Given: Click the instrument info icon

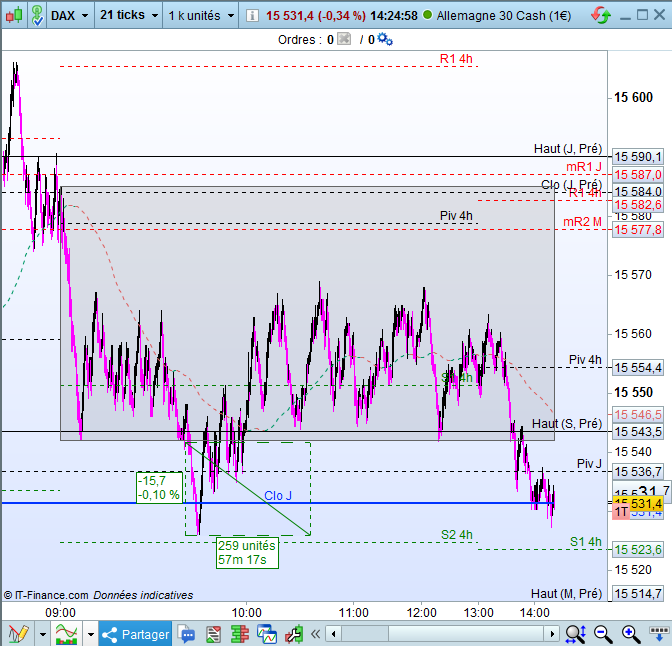Looking at the screenshot, I should coord(252,16).
